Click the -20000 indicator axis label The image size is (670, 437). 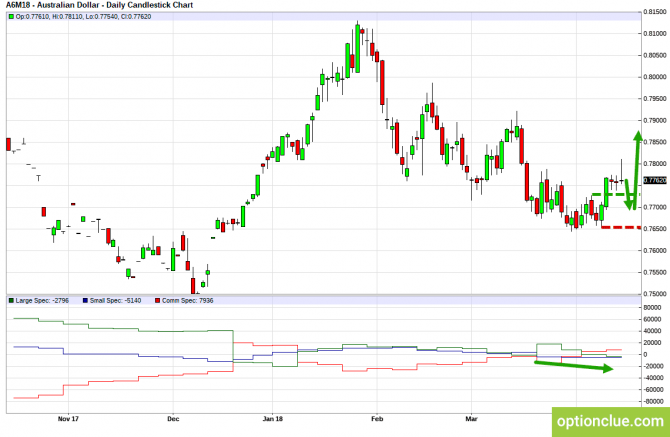653,366
